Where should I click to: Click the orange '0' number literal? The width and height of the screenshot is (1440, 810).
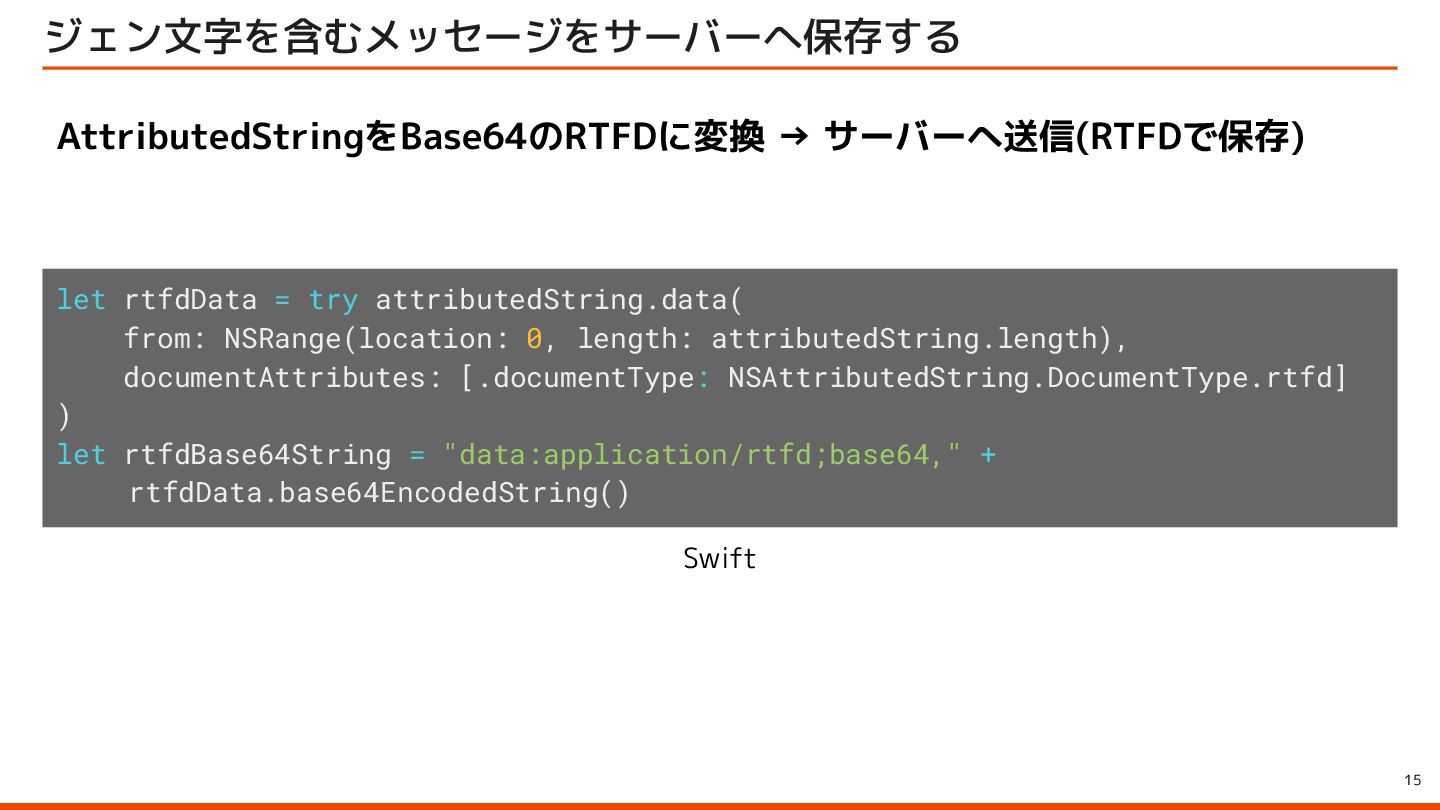534,339
